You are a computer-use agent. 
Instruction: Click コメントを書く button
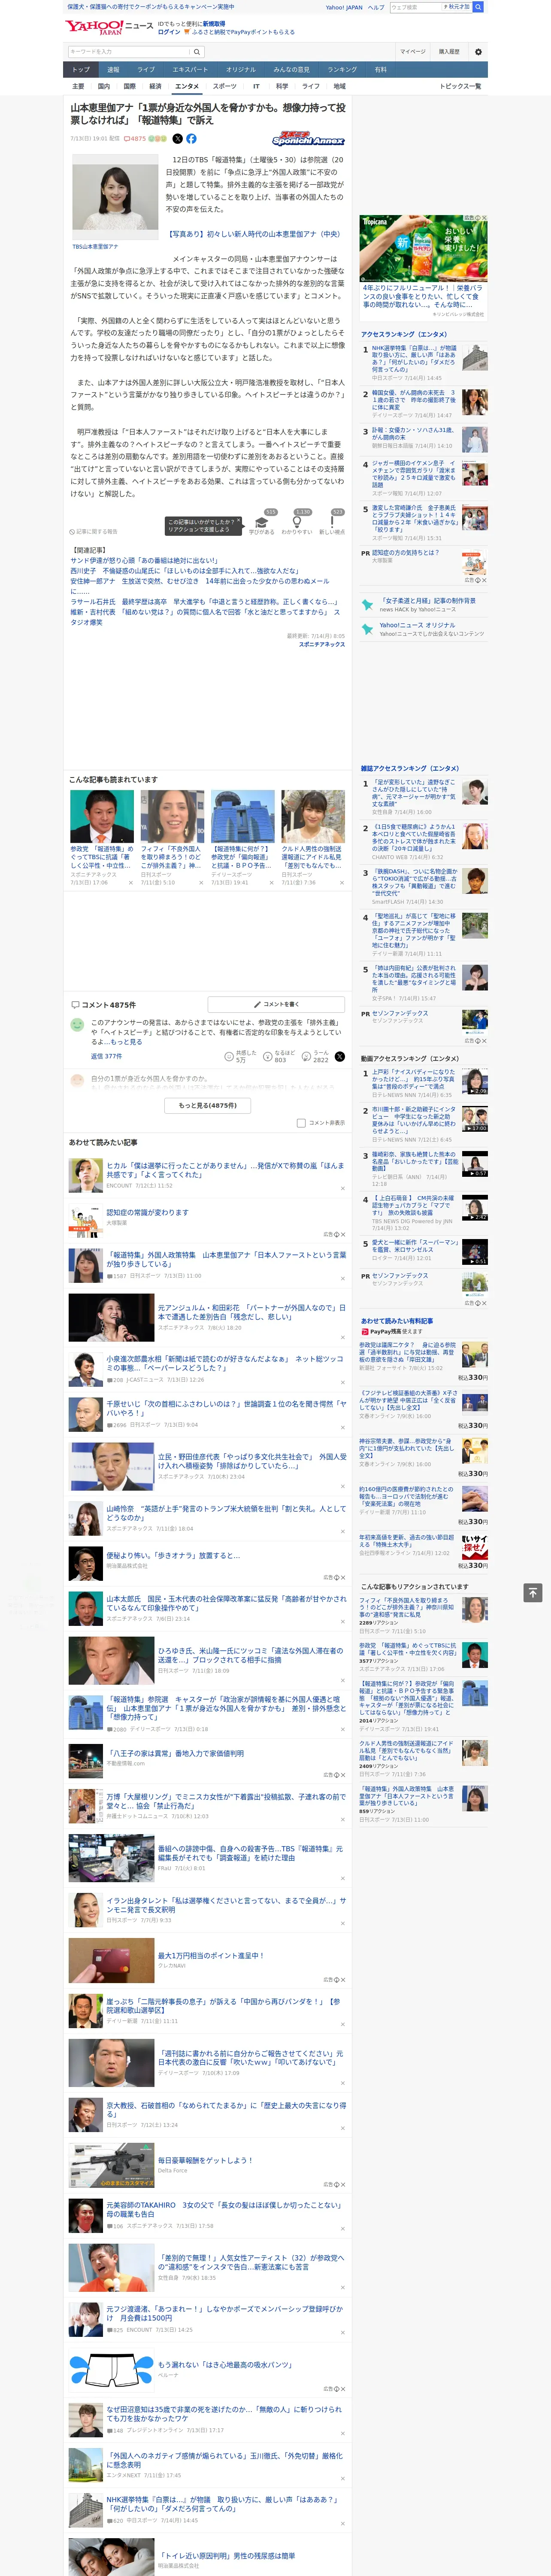pyautogui.click(x=276, y=1004)
